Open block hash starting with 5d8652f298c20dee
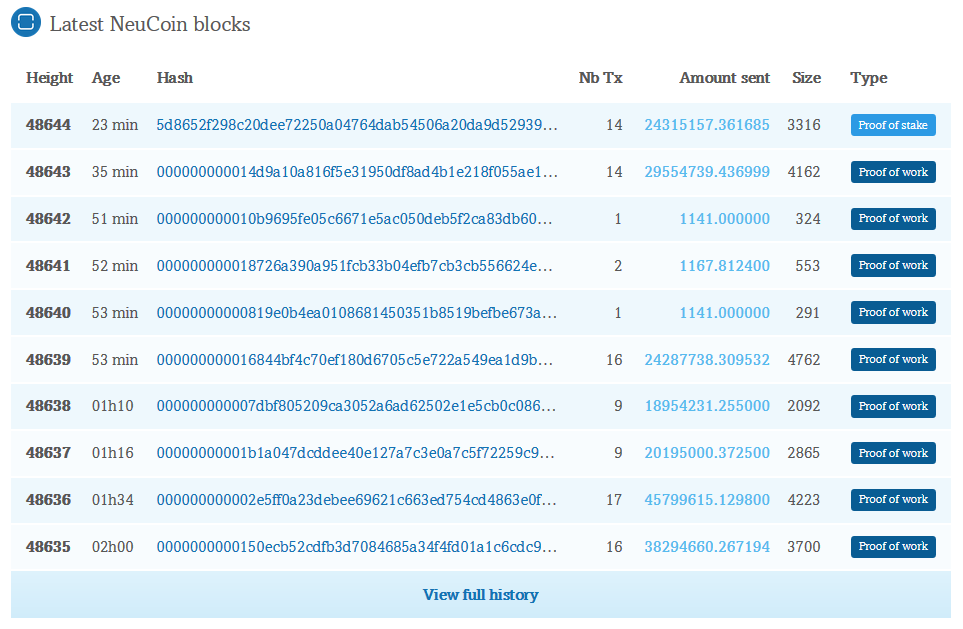This screenshot has width=963, height=629. point(357,125)
